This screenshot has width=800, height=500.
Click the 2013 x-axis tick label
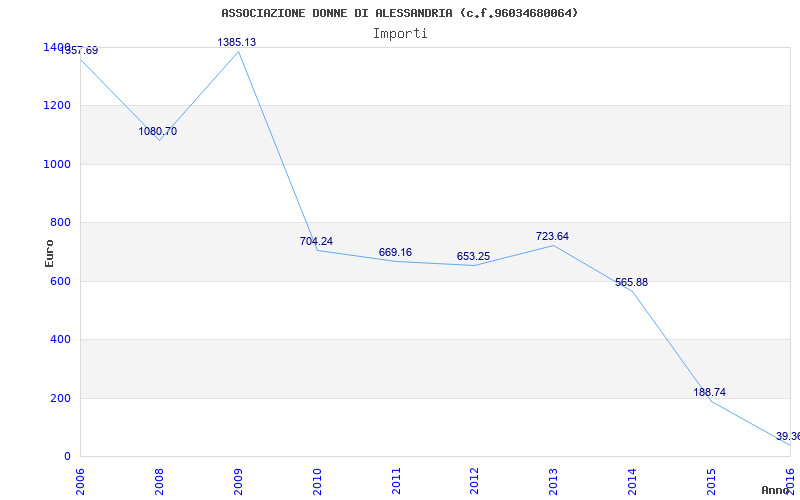554,481
